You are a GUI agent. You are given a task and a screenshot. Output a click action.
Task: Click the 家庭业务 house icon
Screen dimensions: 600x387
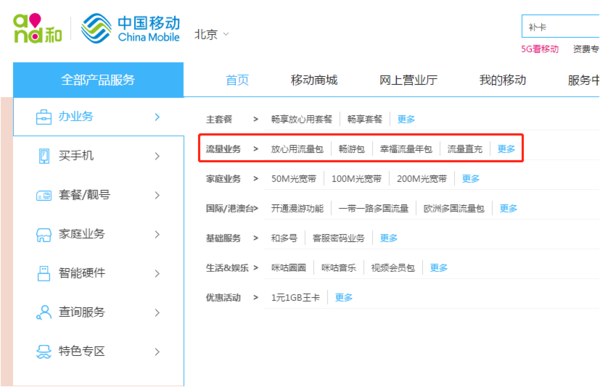(x=44, y=235)
